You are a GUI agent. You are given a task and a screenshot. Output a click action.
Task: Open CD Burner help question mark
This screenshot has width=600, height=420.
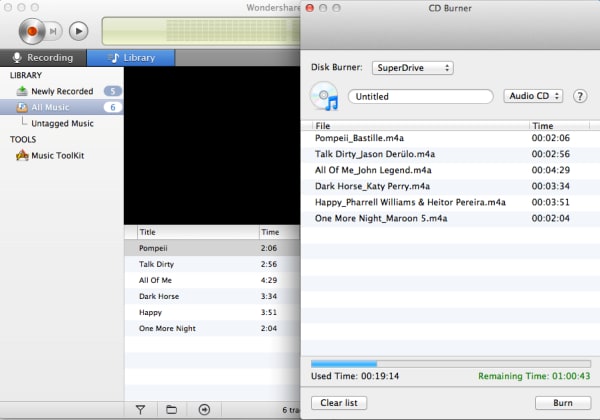(x=580, y=96)
